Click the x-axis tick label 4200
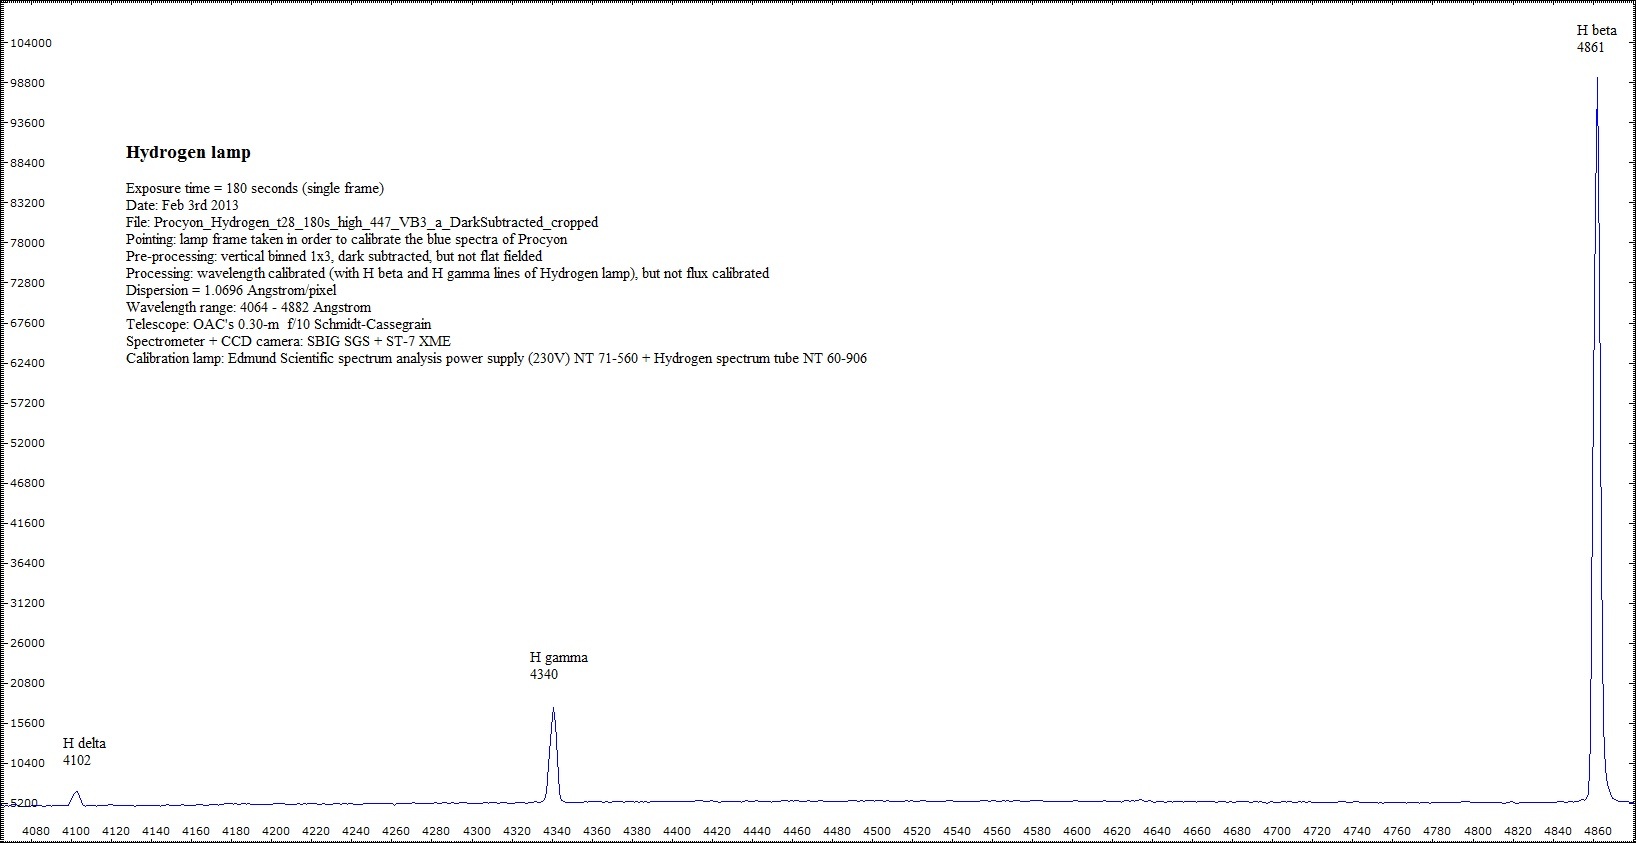1636x843 pixels. pos(276,831)
